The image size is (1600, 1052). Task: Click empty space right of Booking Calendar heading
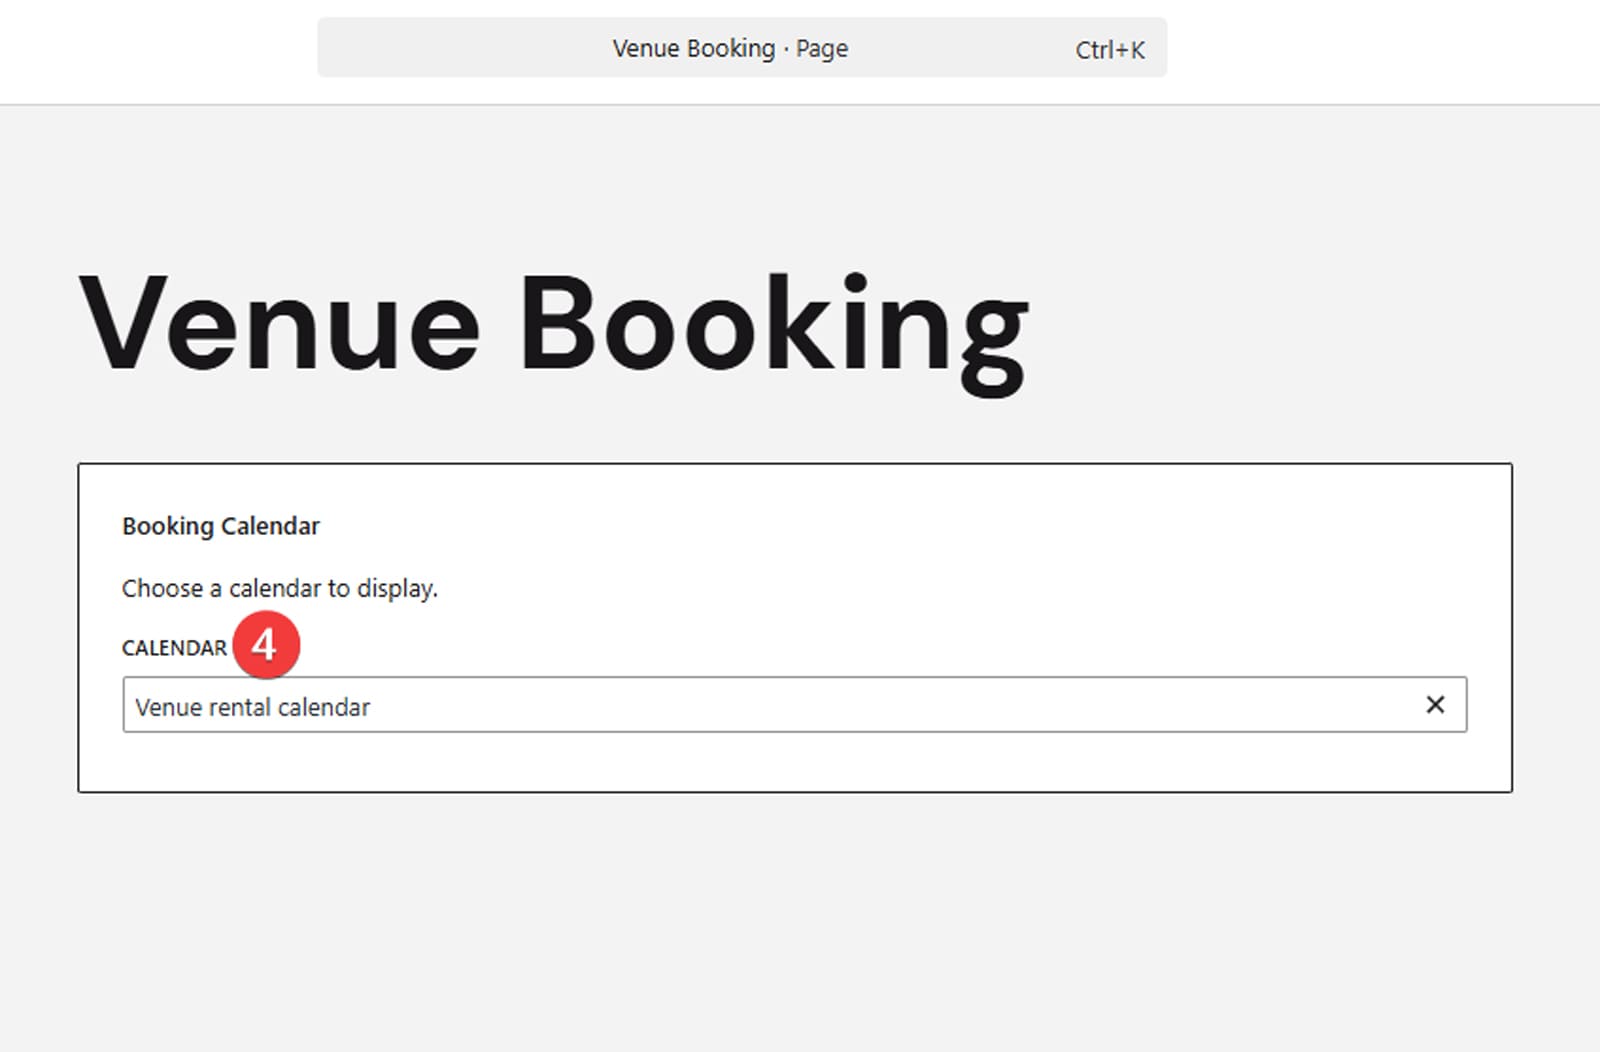tap(900, 526)
